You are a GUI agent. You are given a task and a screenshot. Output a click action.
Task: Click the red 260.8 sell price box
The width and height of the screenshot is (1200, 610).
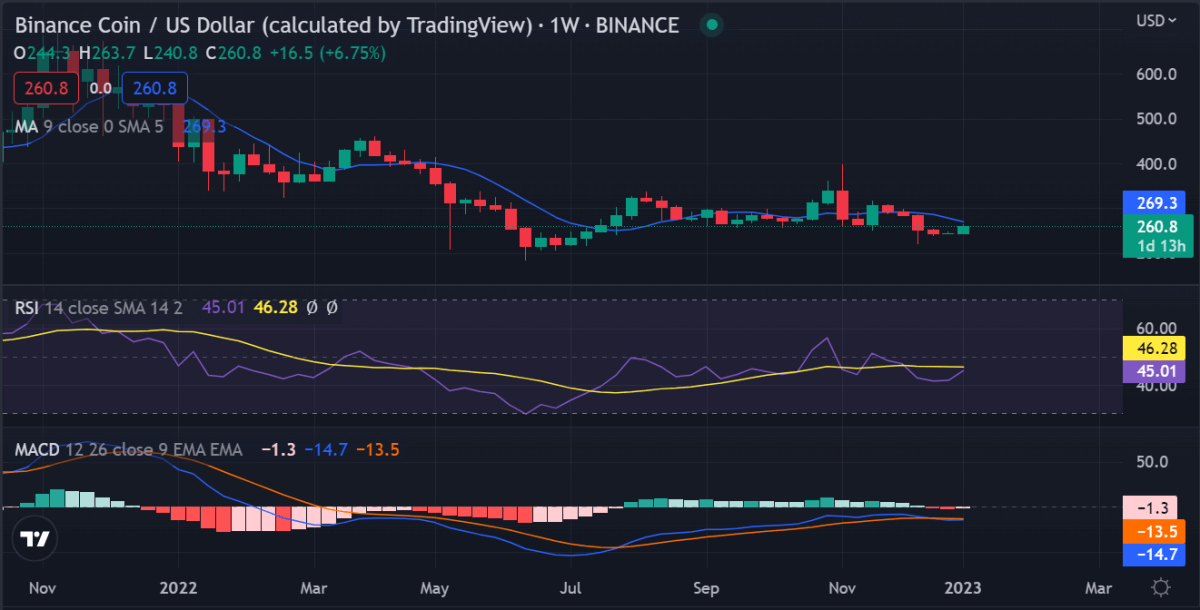click(46, 88)
